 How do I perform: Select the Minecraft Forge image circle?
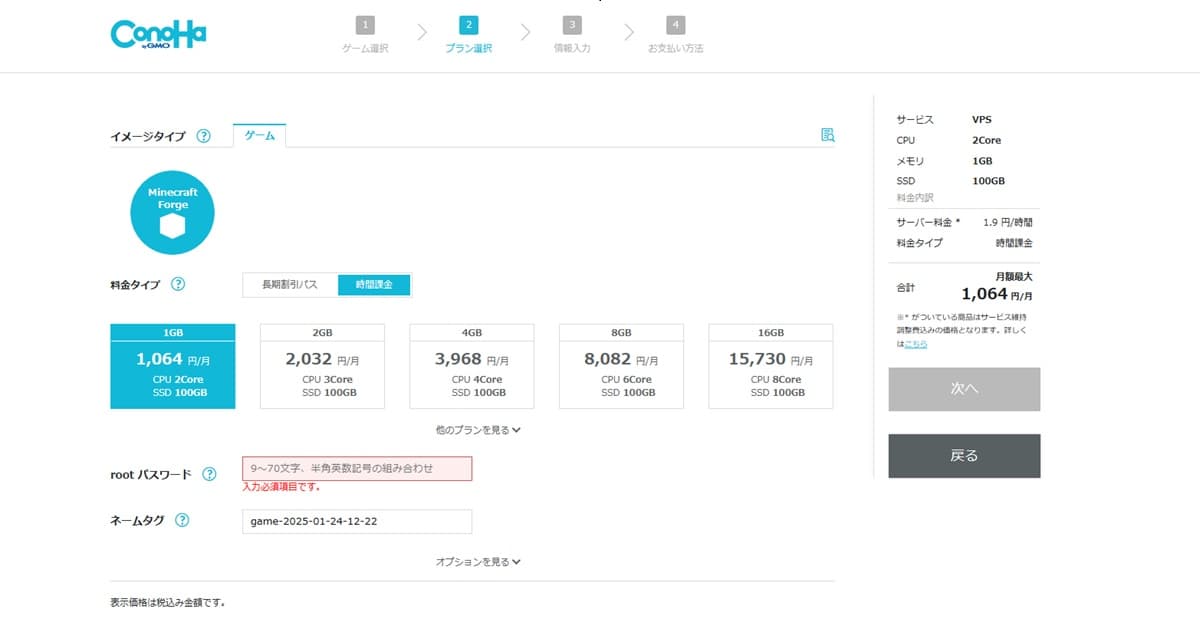coord(173,212)
